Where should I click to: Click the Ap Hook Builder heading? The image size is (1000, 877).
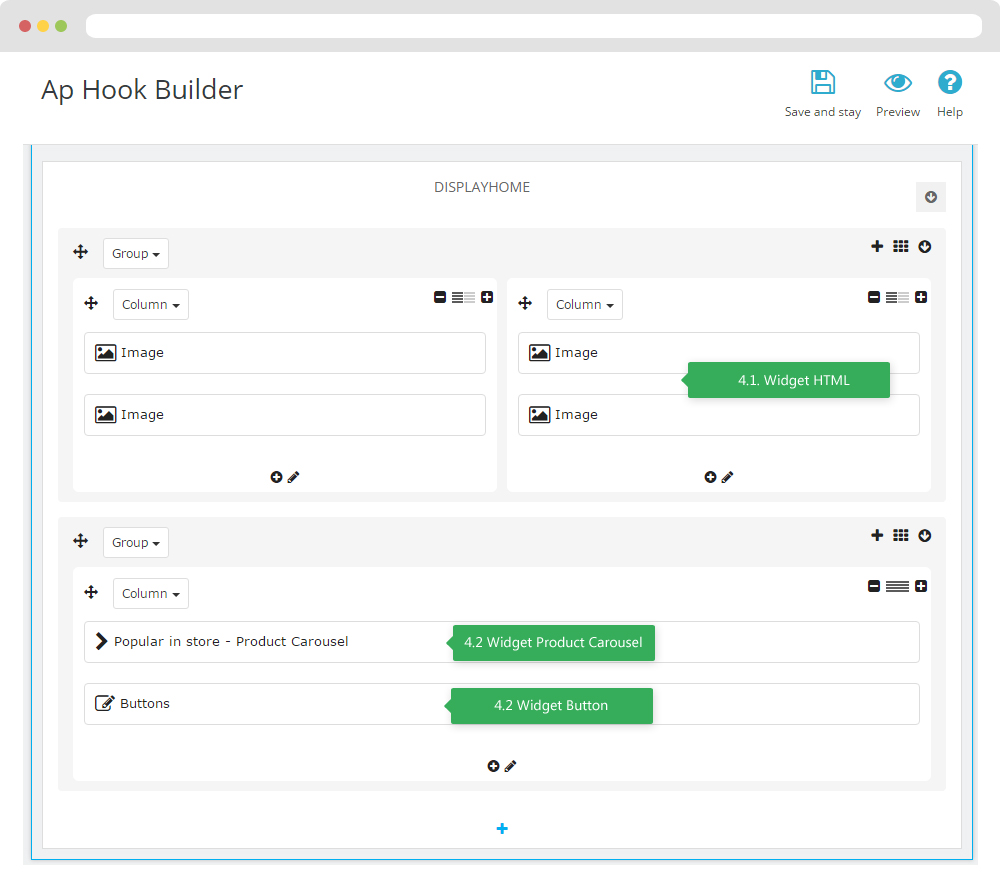(x=142, y=90)
